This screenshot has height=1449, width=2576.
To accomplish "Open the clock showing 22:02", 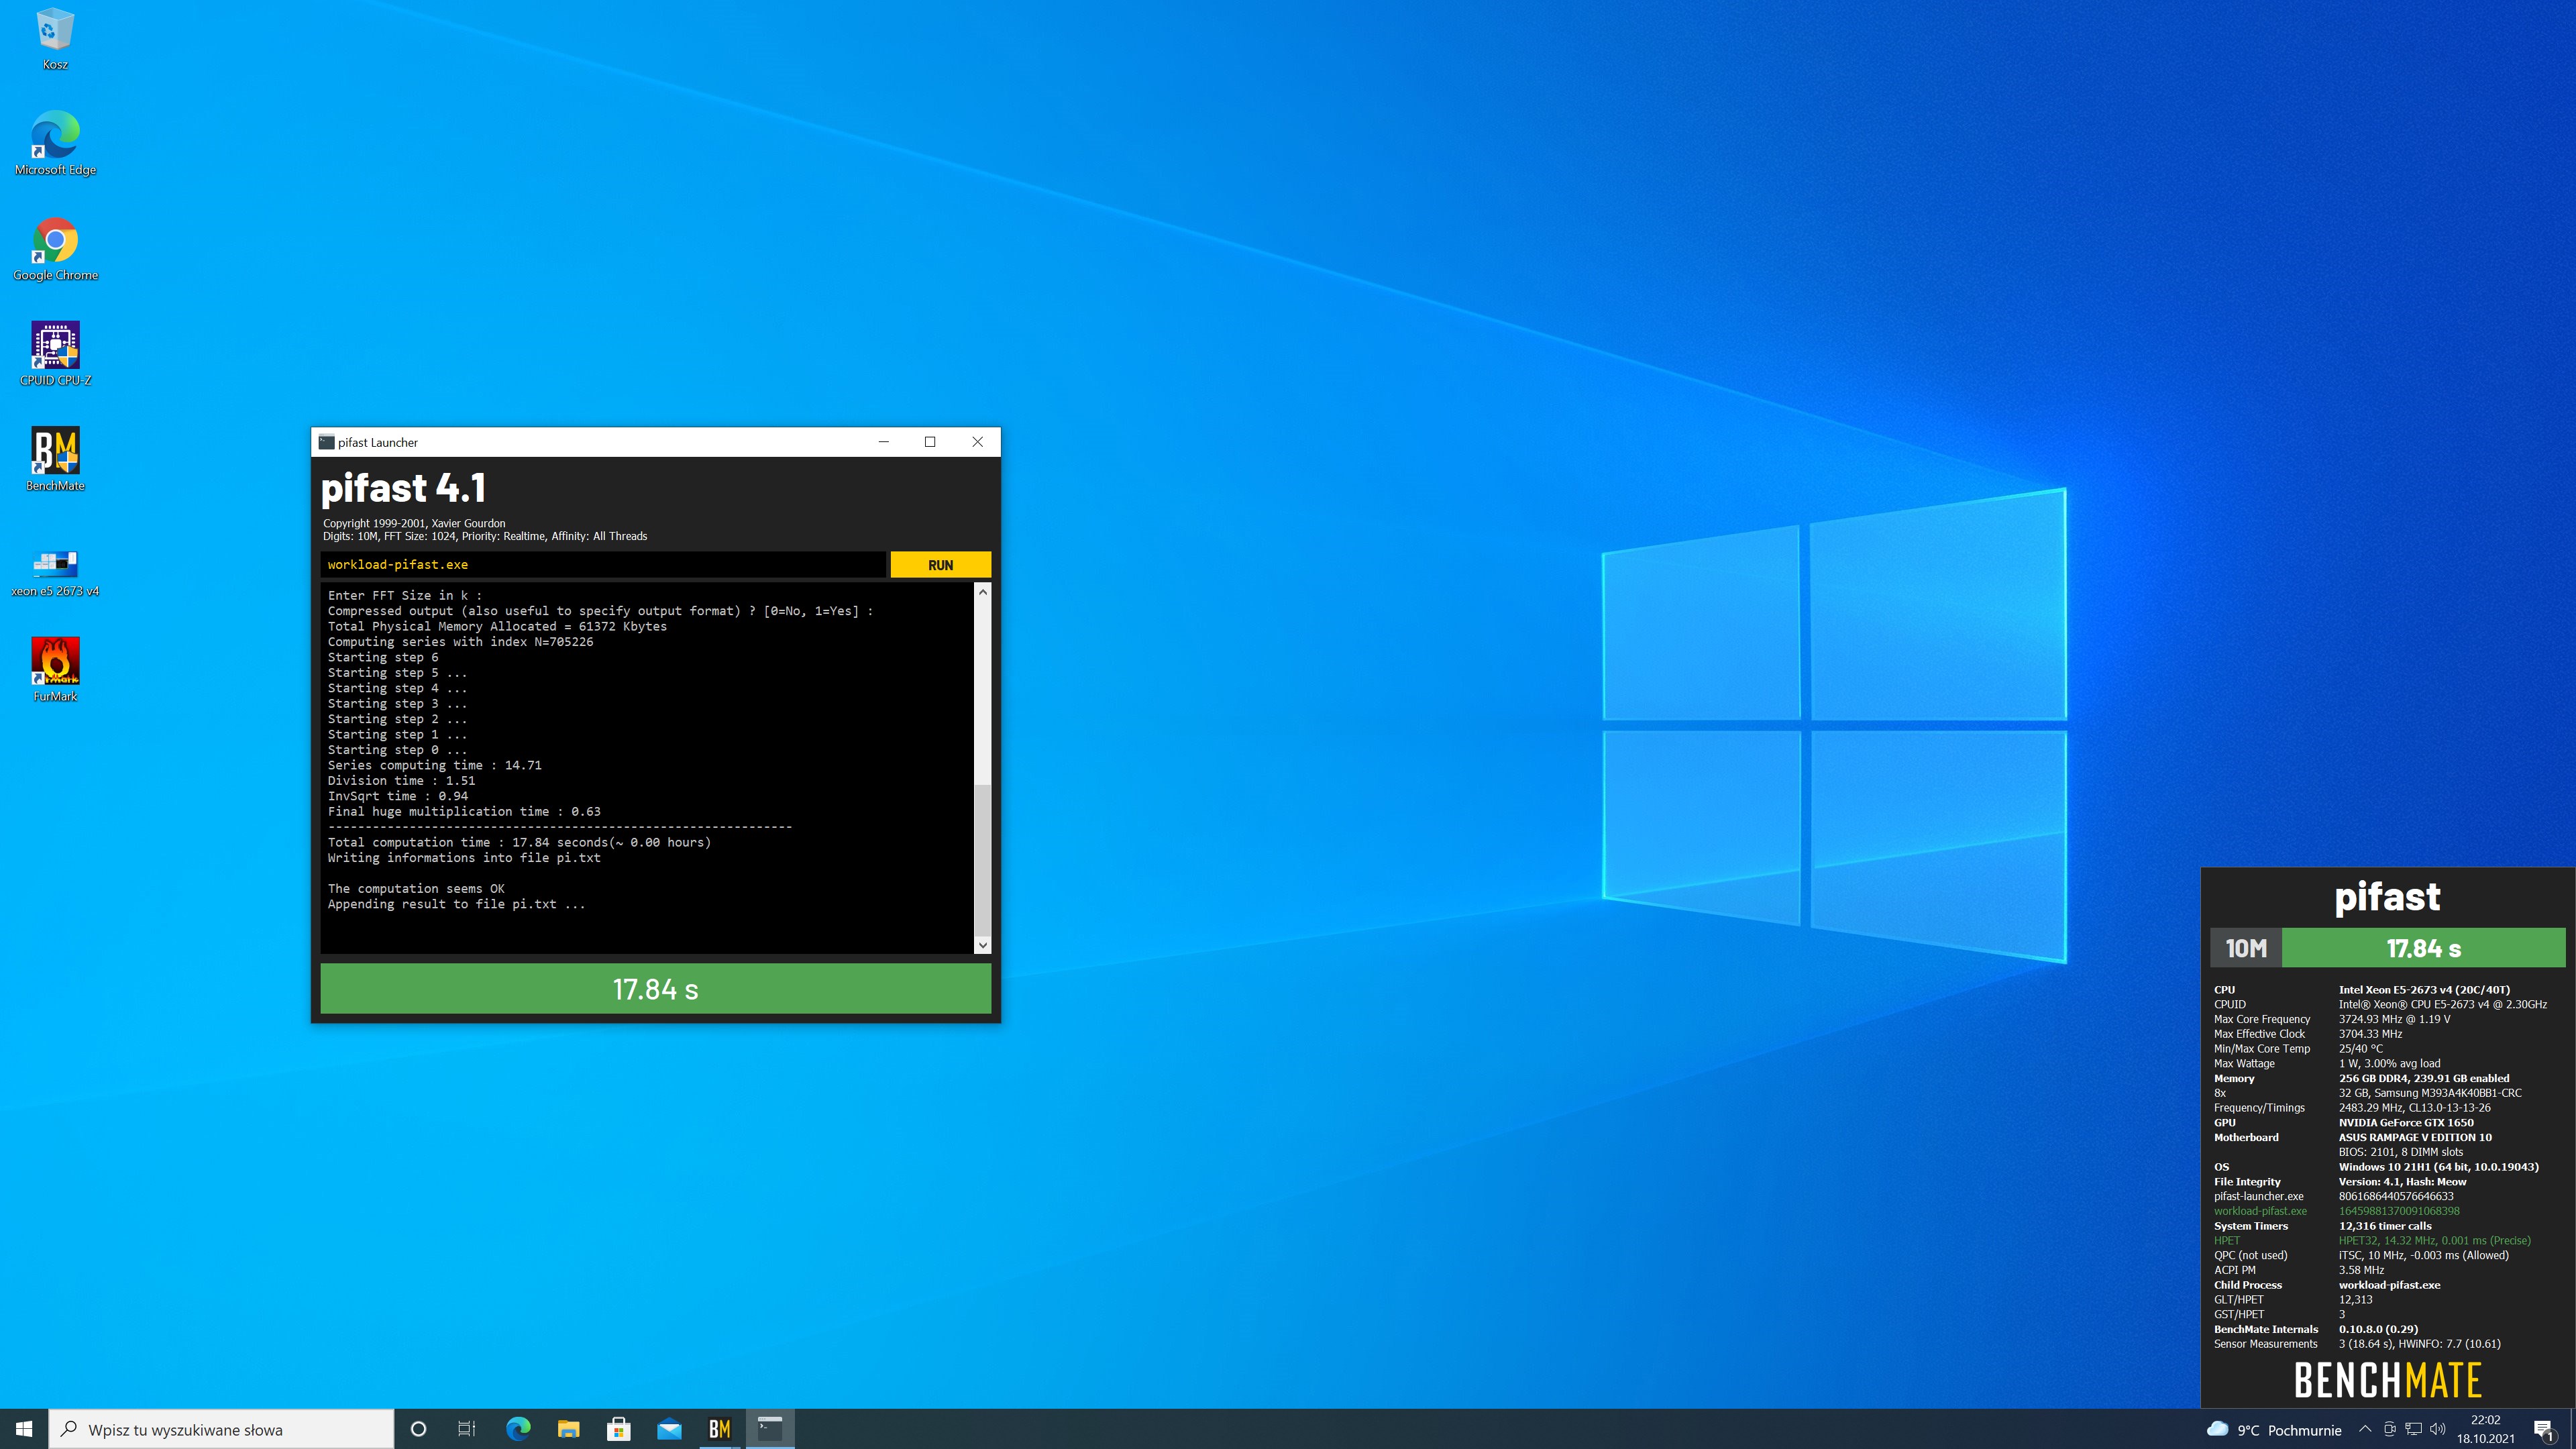I will tap(2486, 1429).
